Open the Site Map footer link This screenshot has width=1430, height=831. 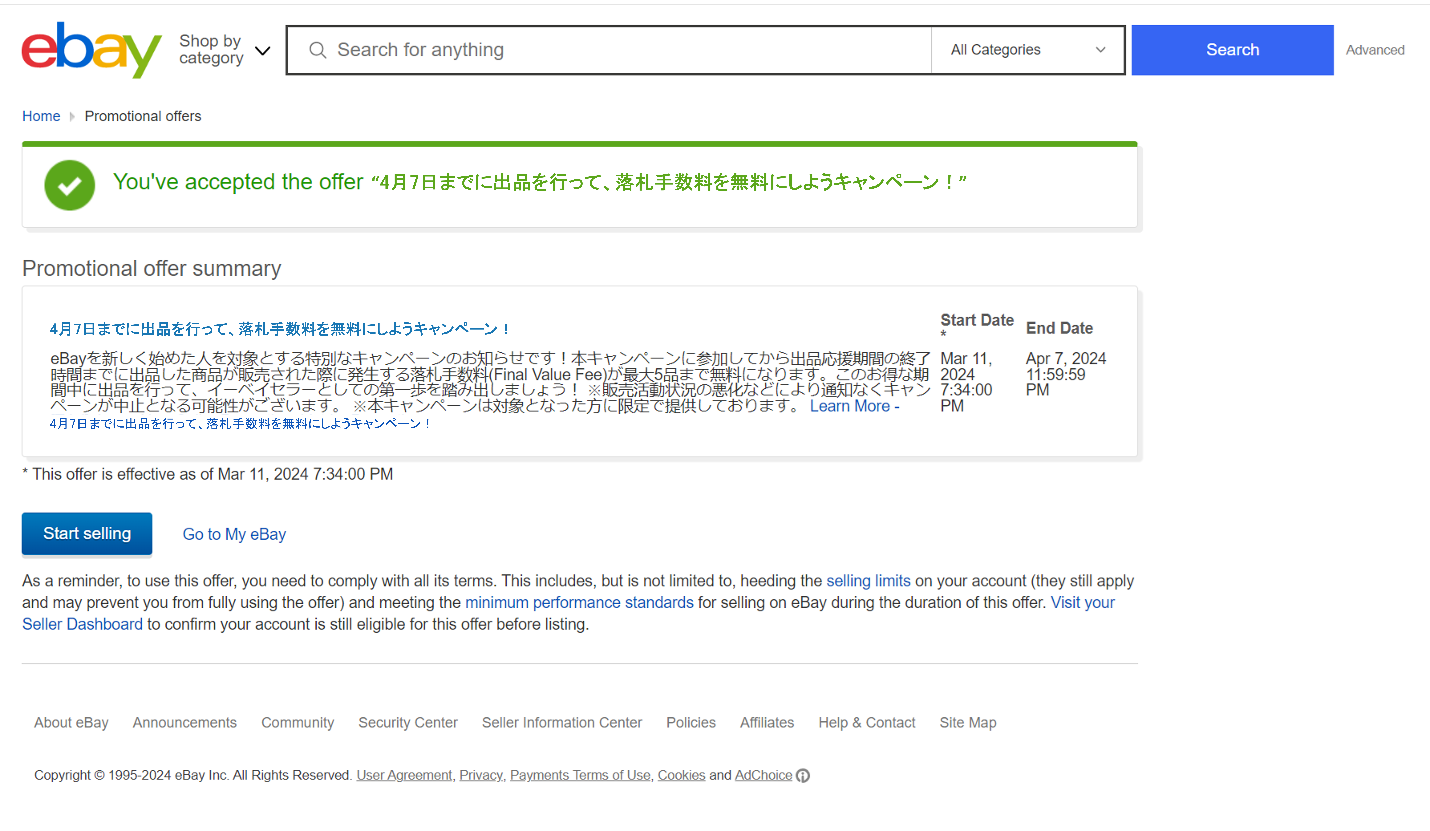tap(967, 723)
